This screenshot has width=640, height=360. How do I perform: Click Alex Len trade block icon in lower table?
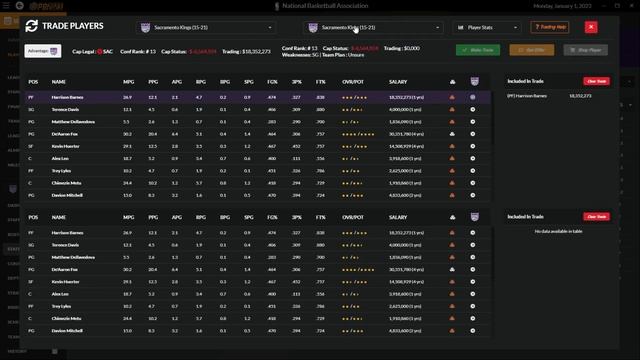pos(452,294)
